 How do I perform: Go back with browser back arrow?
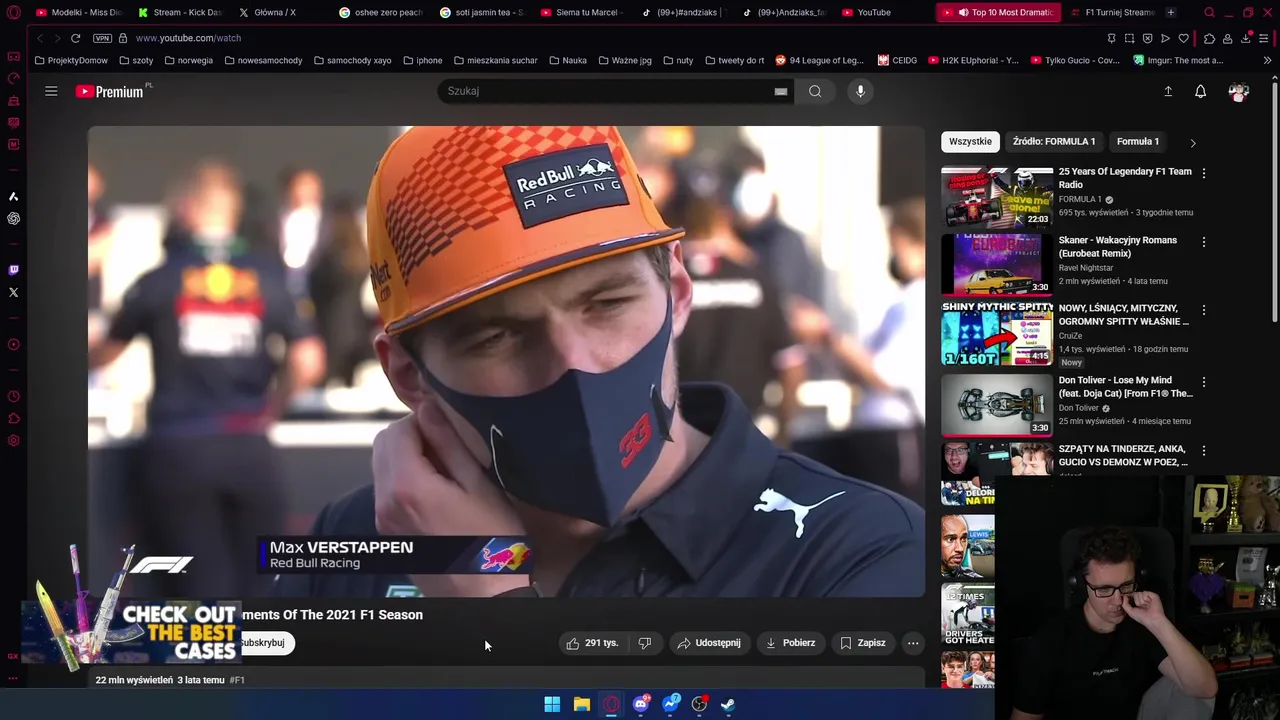pyautogui.click(x=39, y=38)
